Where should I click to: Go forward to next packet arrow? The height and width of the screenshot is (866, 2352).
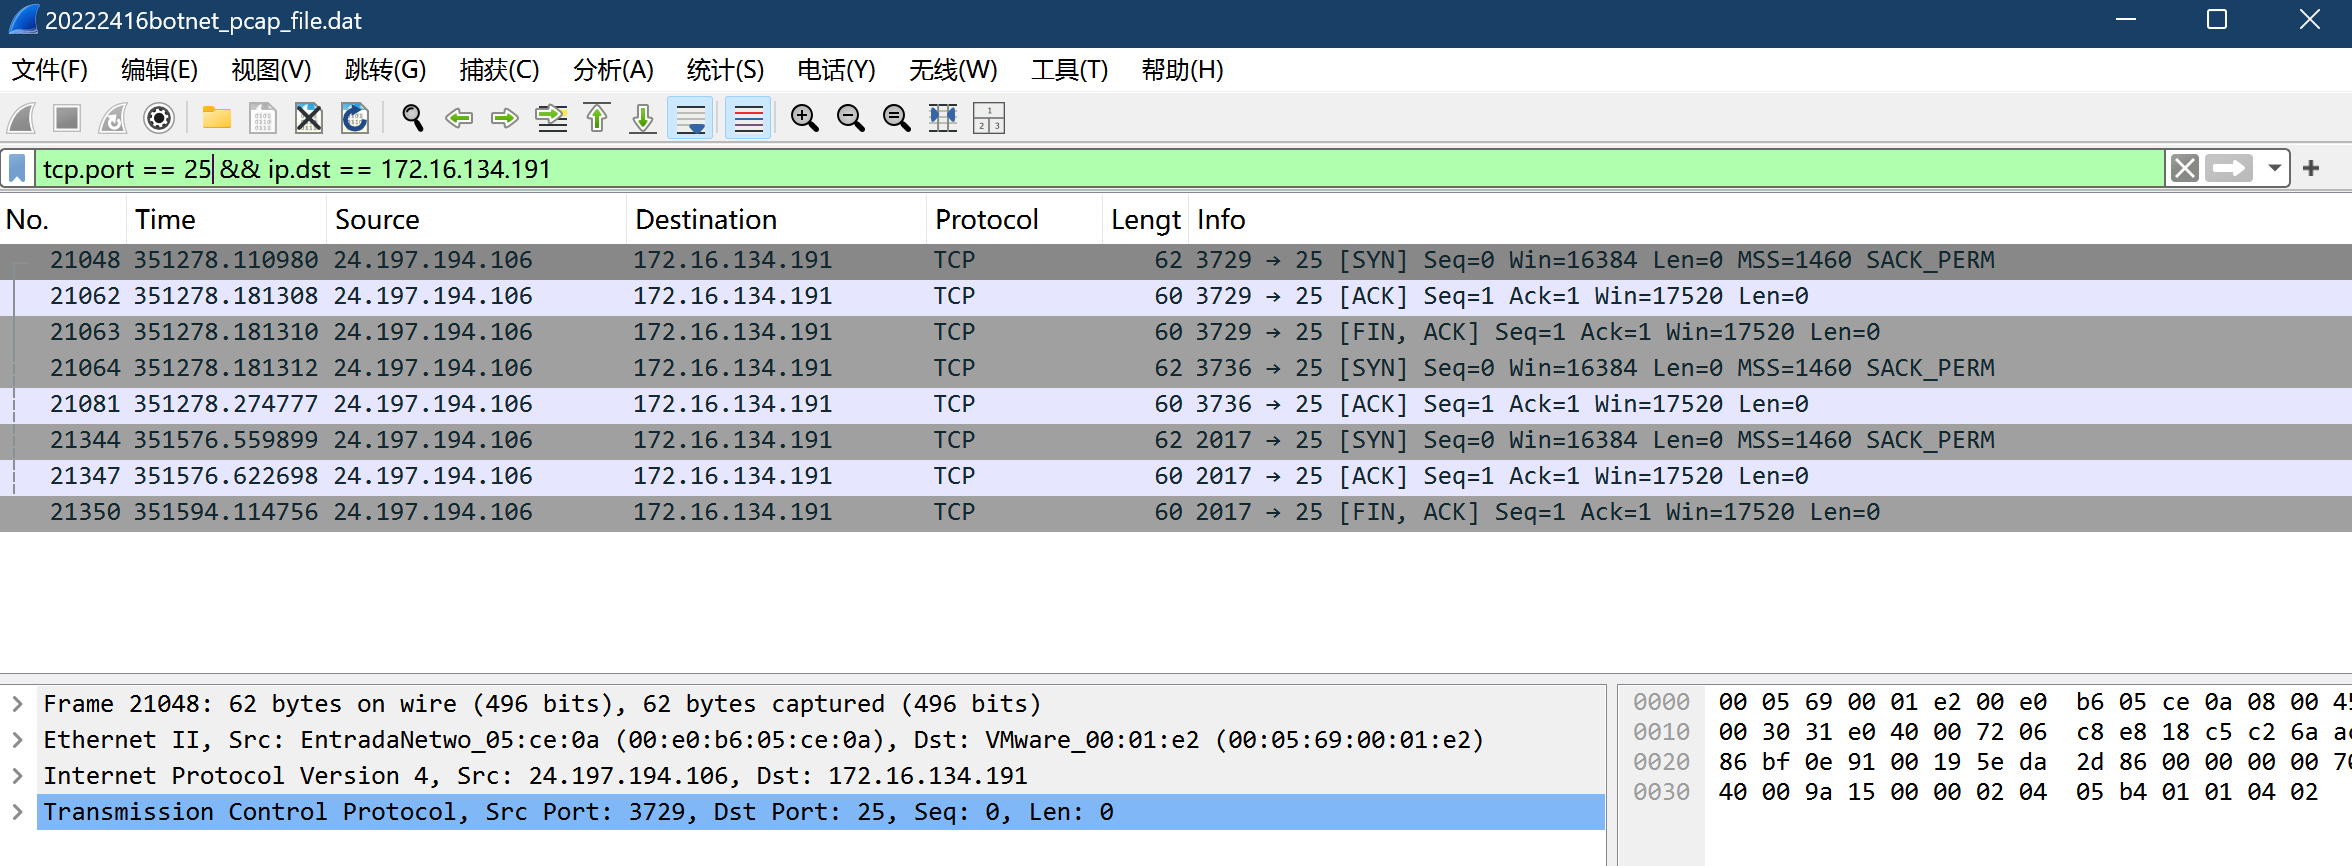(x=505, y=118)
